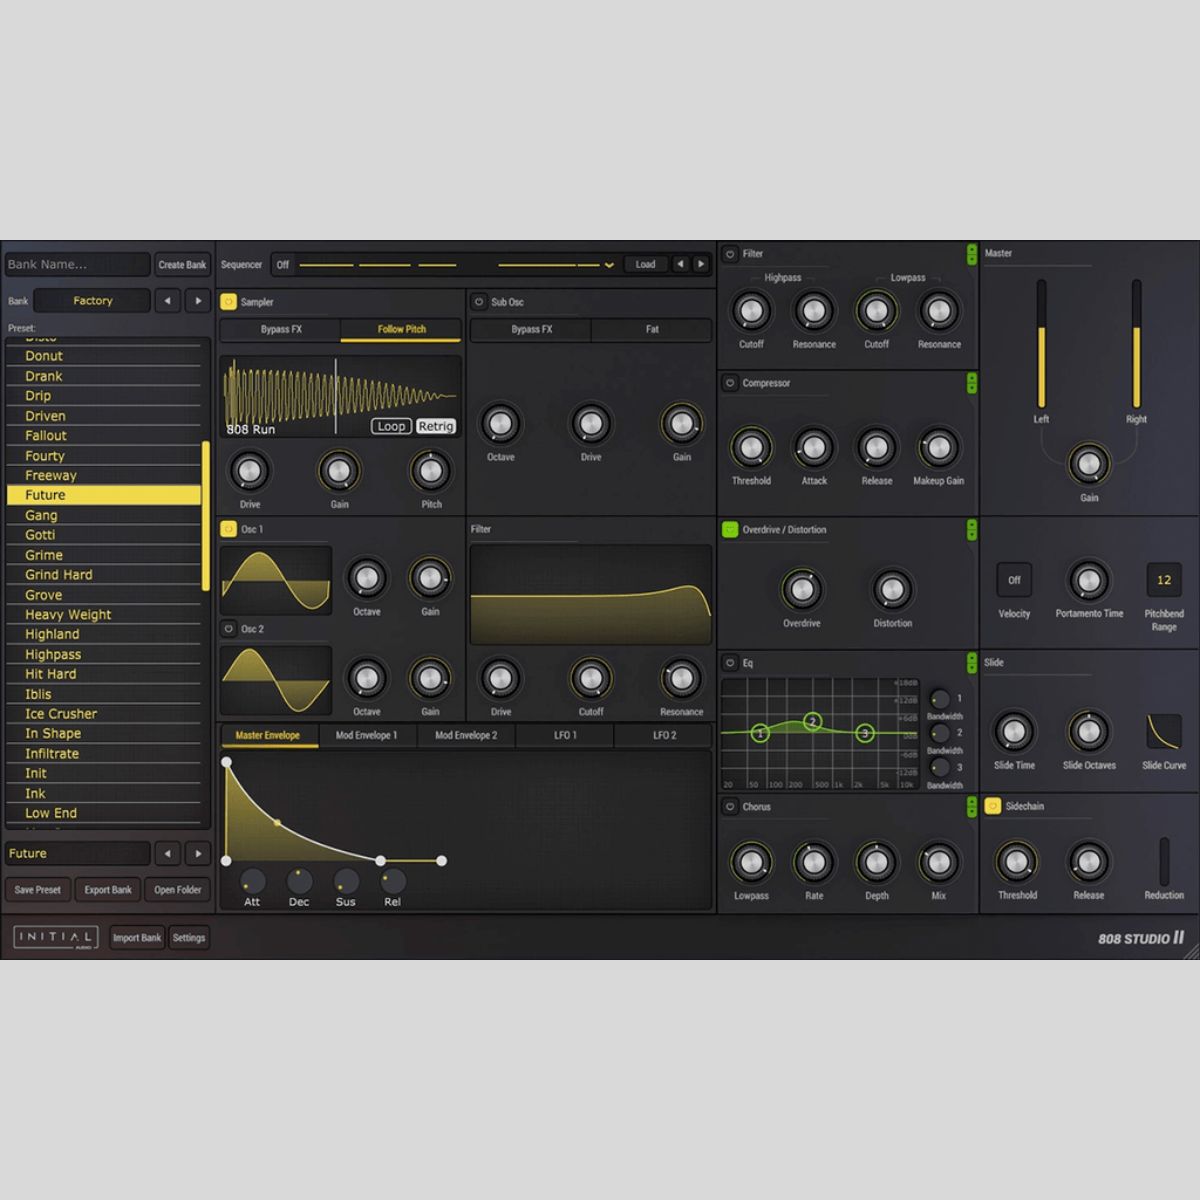This screenshot has height=1200, width=1200.
Task: Click the Chorus Depth knob
Action: point(876,862)
